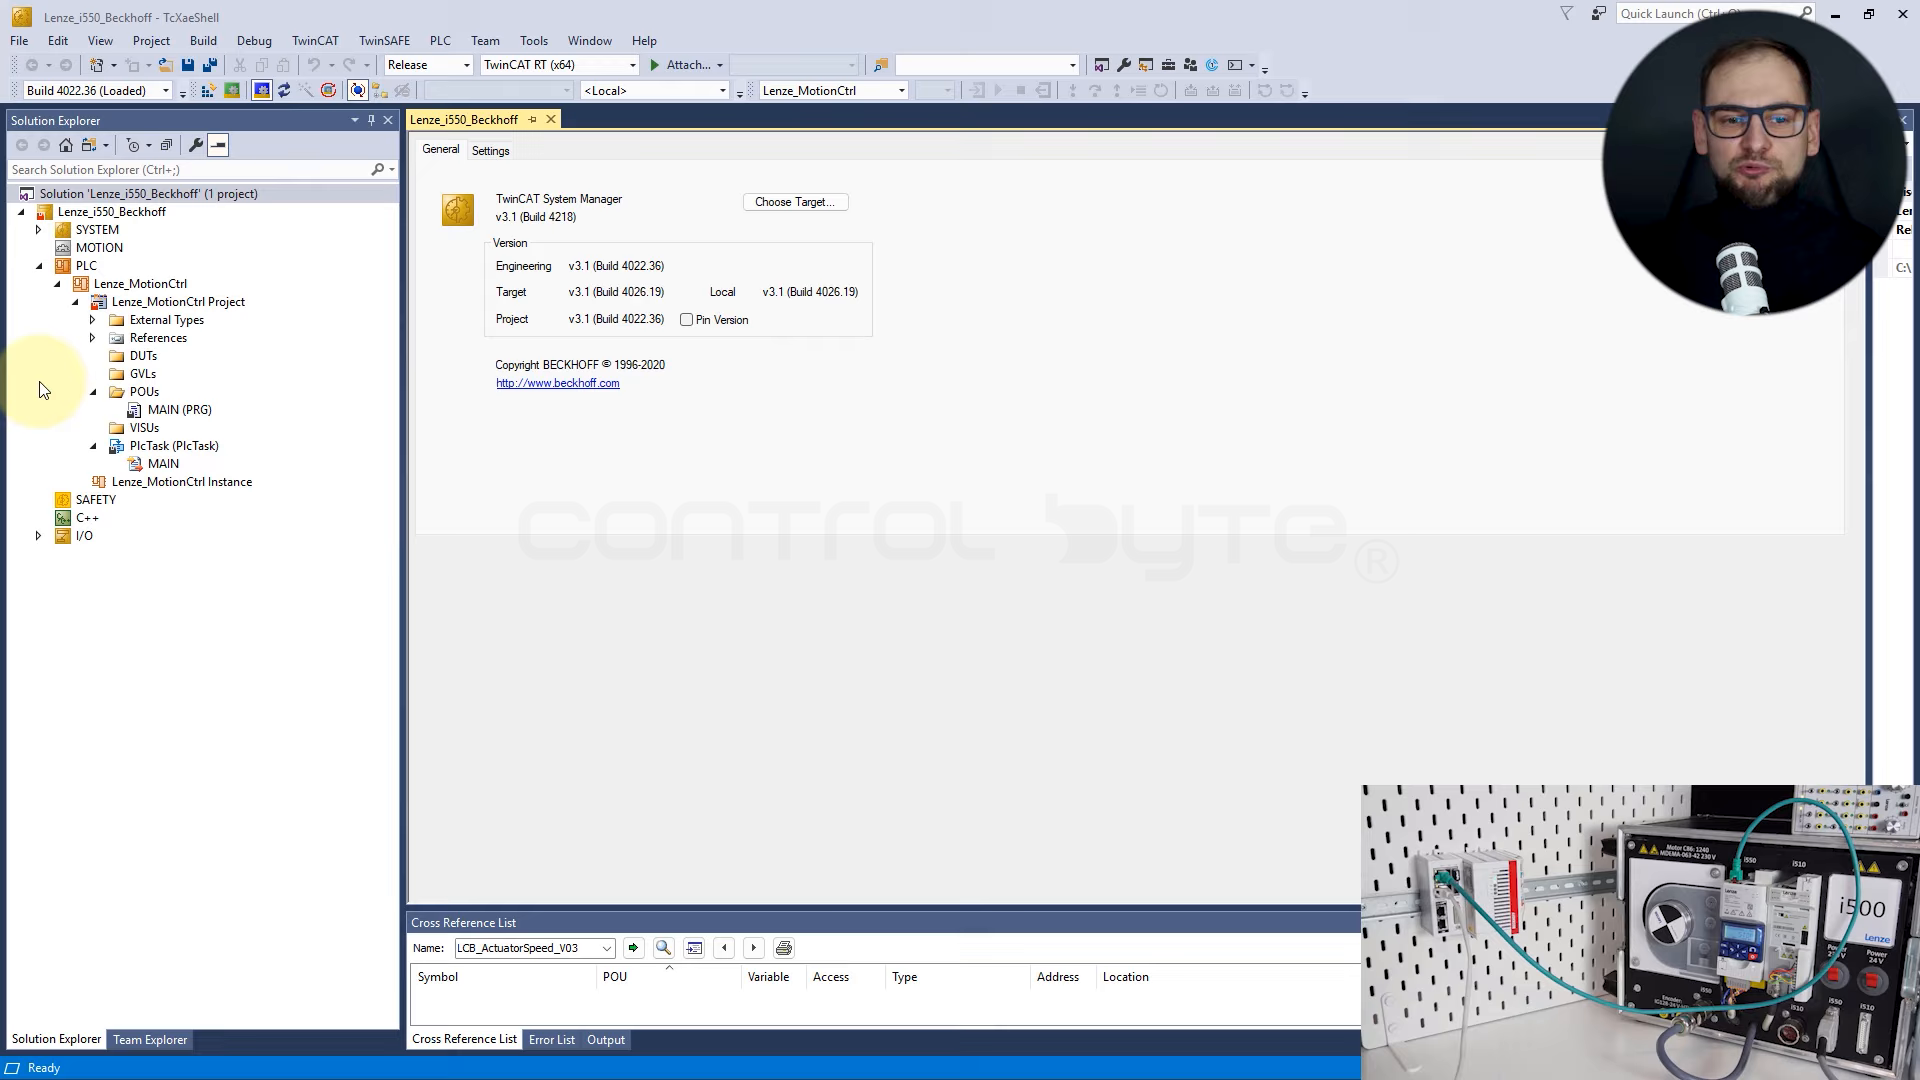Click the magic wand Scan icon
The height and width of the screenshot is (1080, 1920).
pos(306,91)
